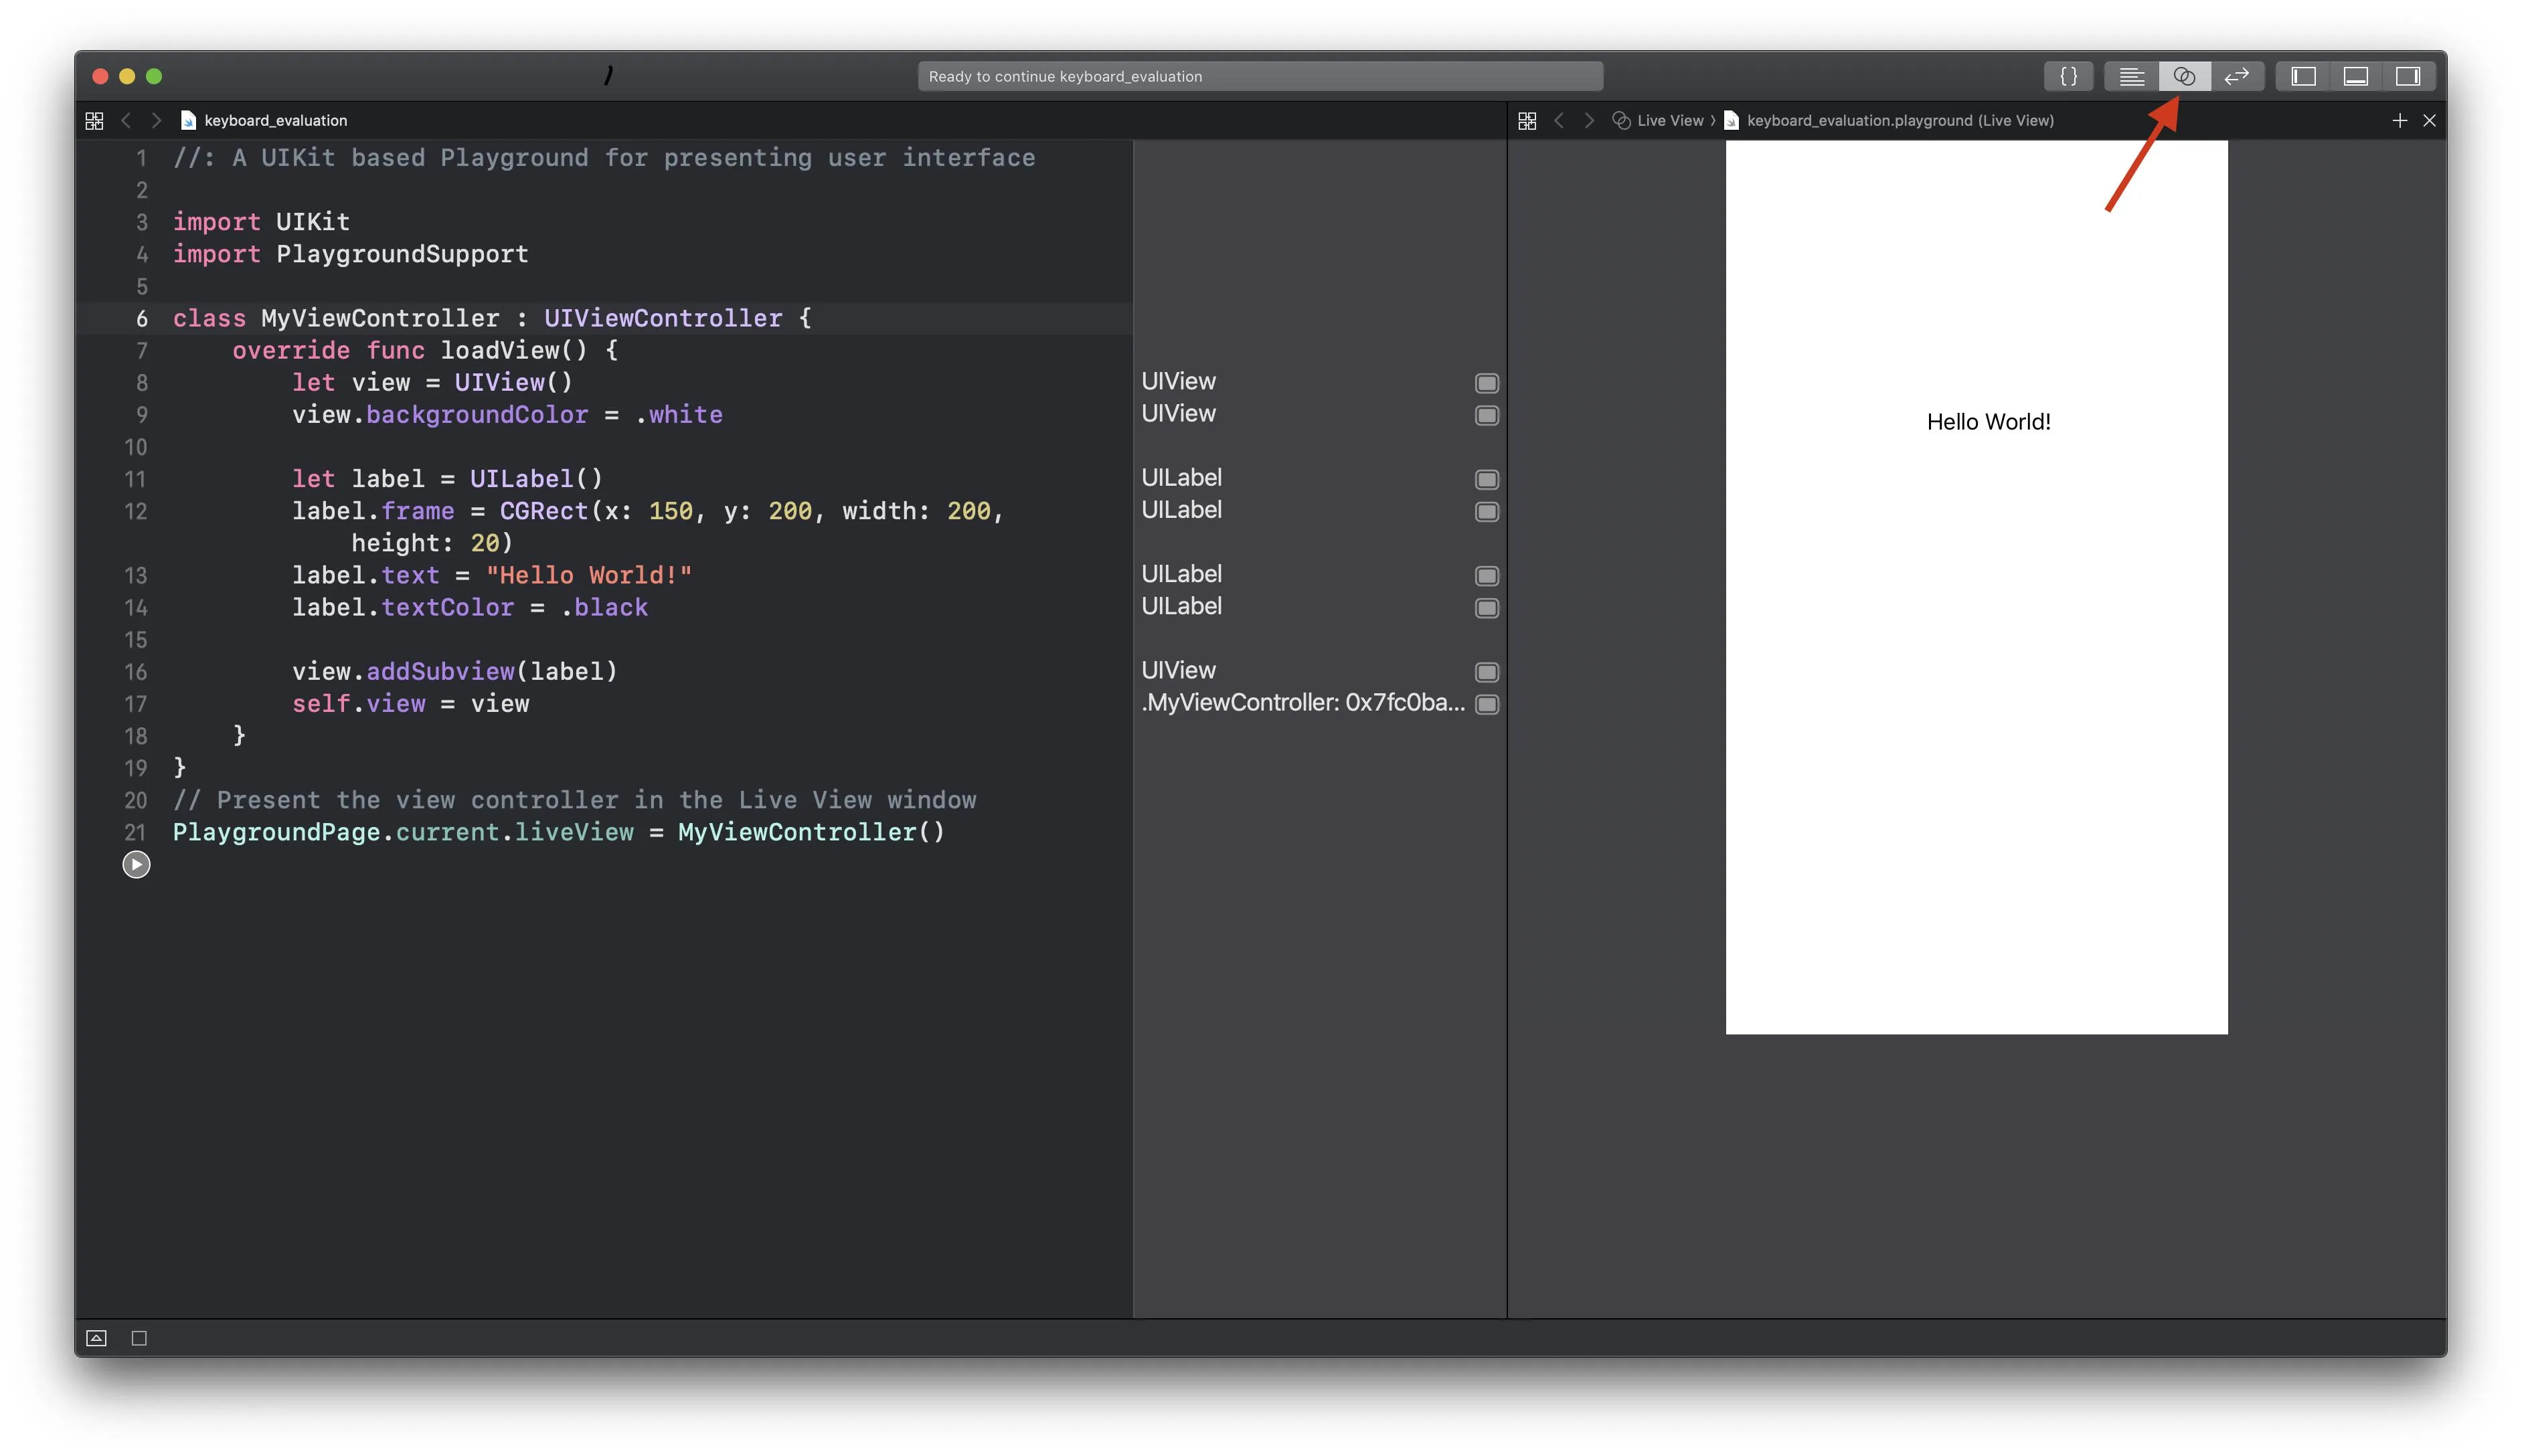Open related items grid in assistant editor
Image resolution: width=2522 pixels, height=1456 pixels.
coord(1526,120)
